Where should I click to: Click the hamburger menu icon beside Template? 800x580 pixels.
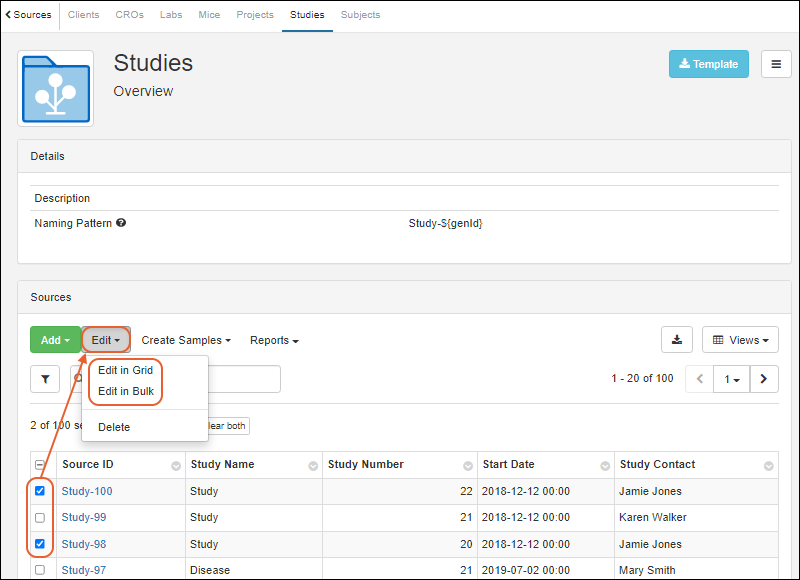(776, 64)
